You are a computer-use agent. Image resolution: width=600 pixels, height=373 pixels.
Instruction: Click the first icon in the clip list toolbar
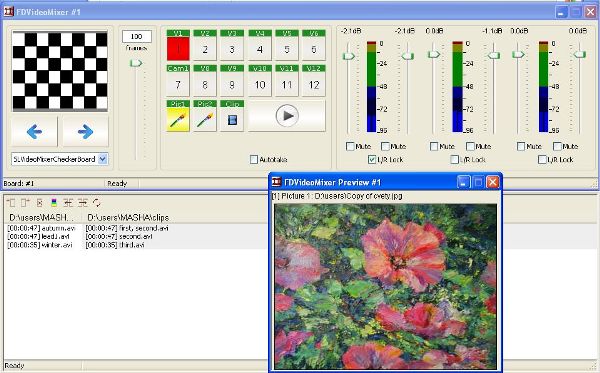(11, 203)
